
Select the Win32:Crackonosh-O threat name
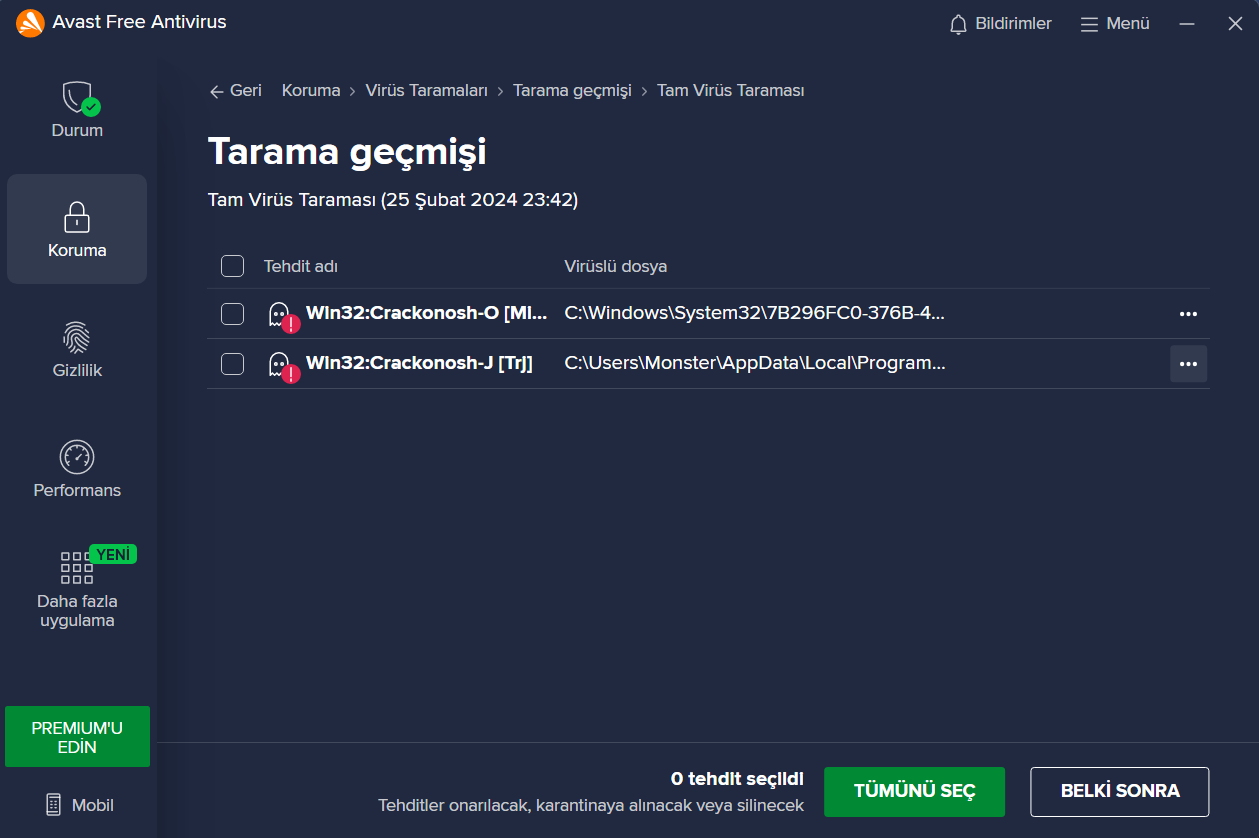427,313
